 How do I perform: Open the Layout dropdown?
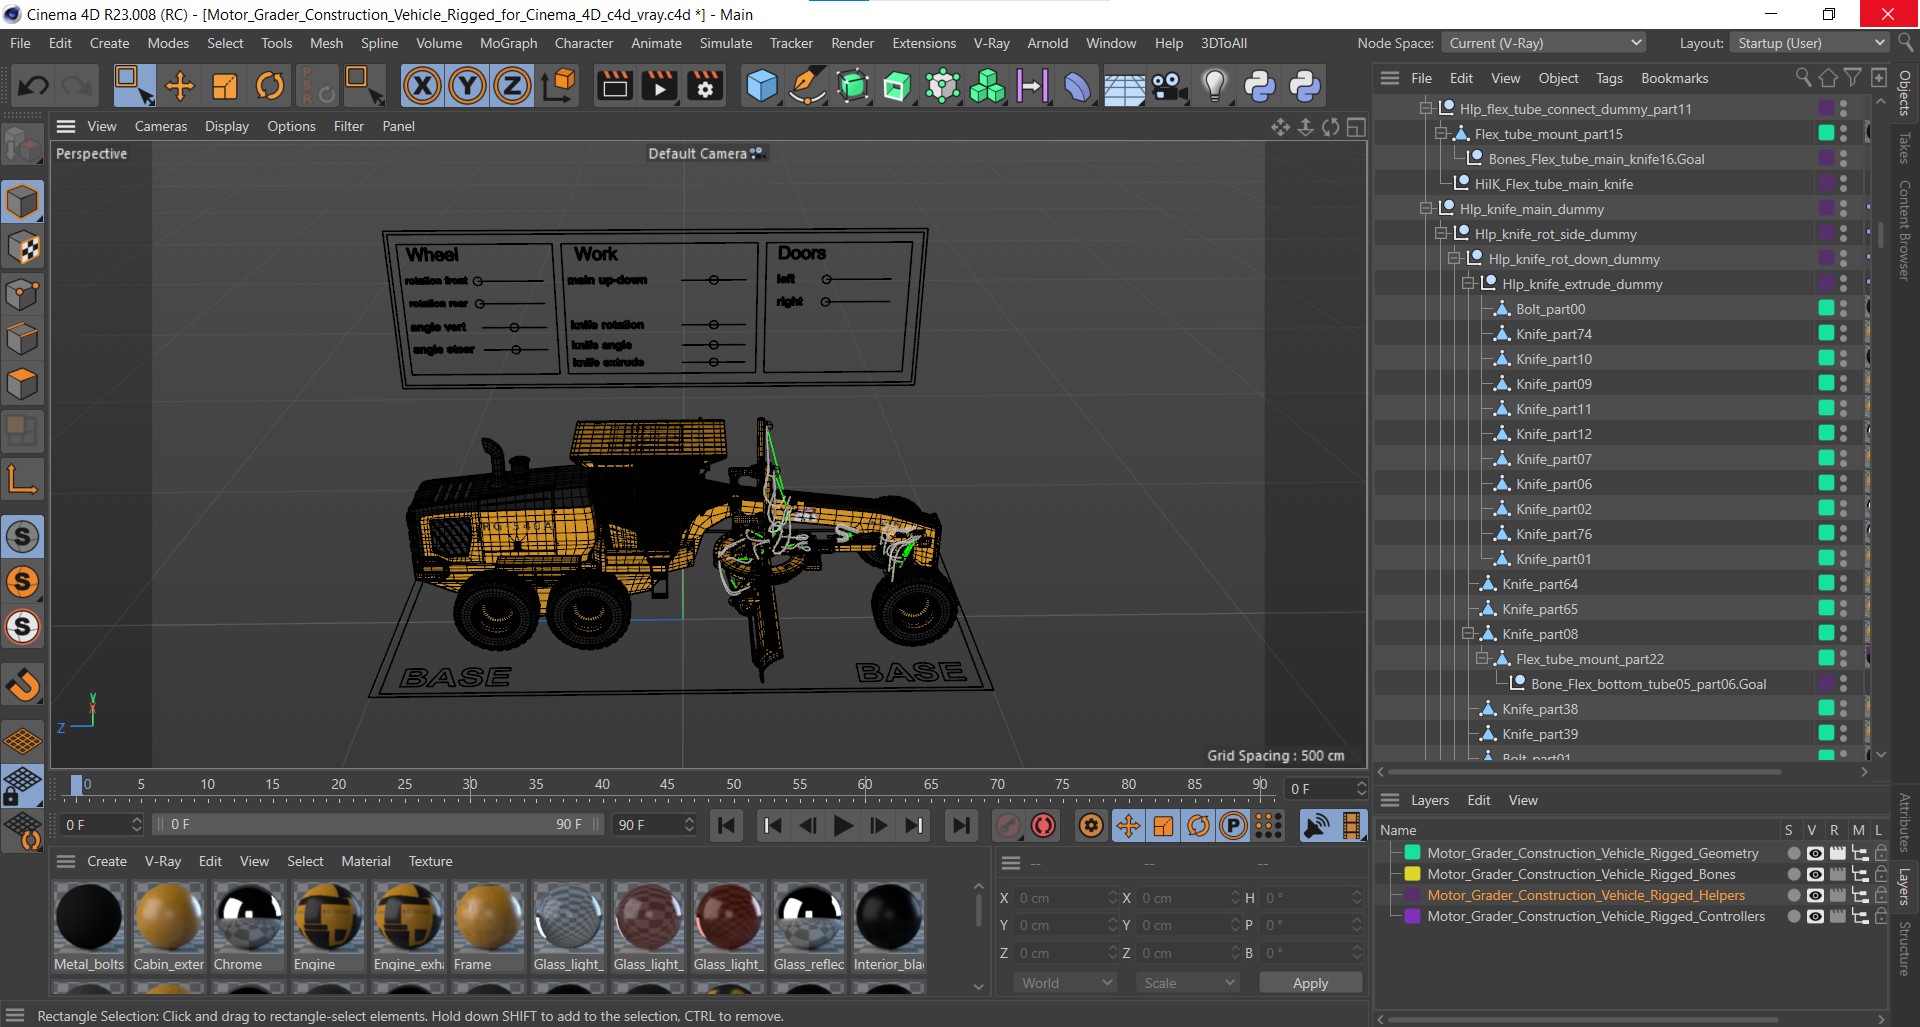(x=1810, y=43)
